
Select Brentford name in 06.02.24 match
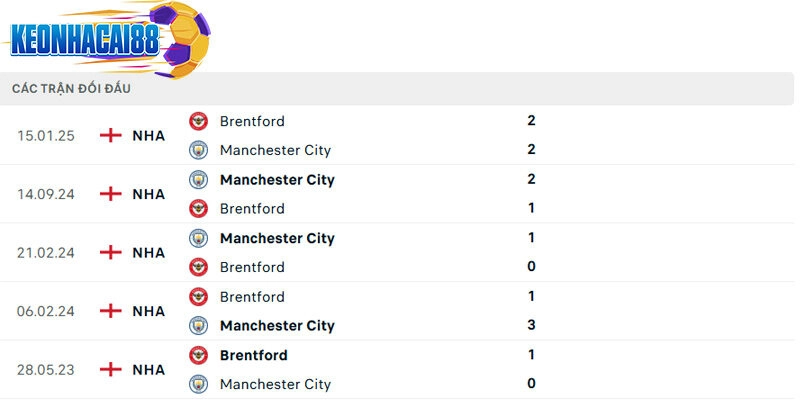[x=252, y=297]
